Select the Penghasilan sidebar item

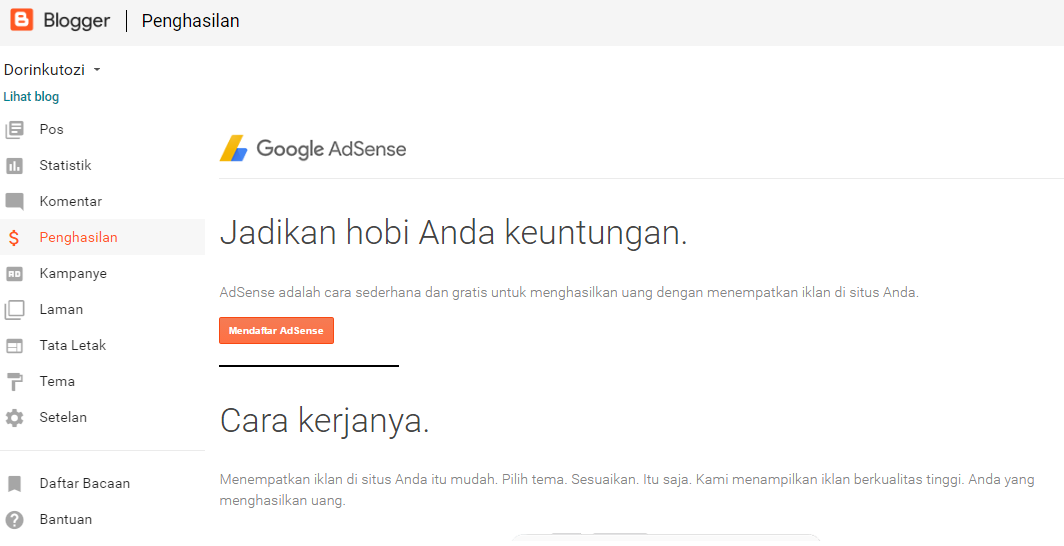pos(102,237)
